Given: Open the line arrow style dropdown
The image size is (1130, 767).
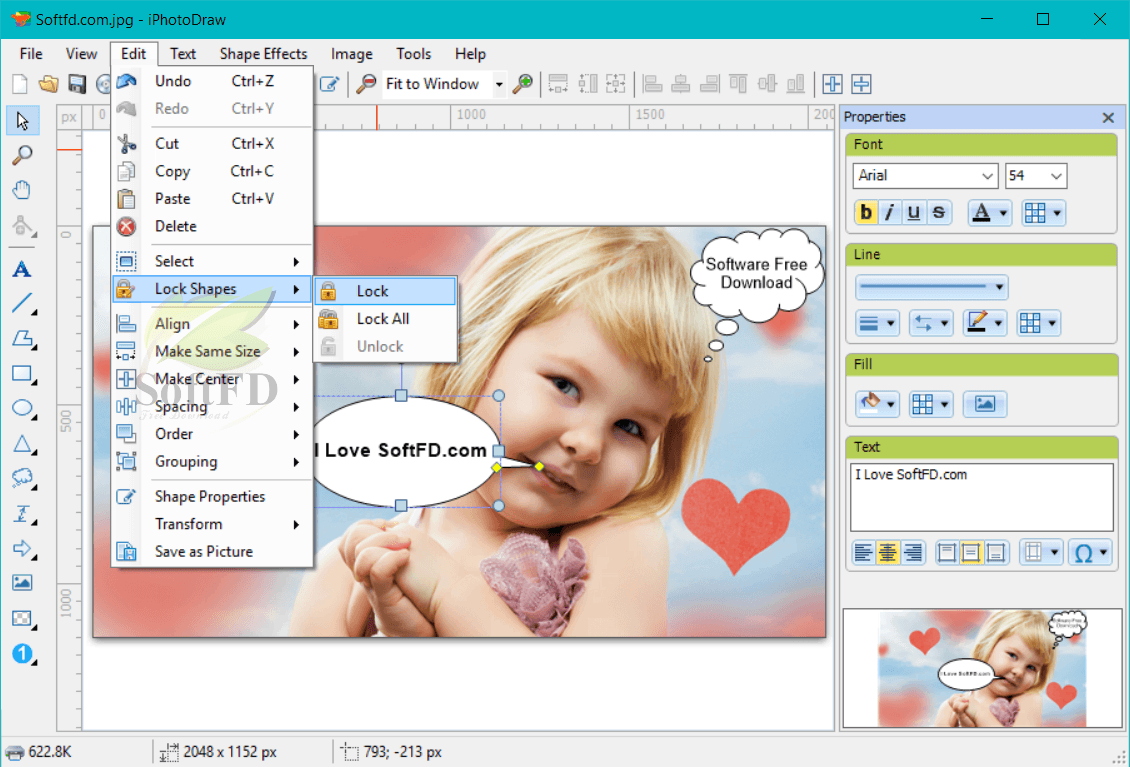Looking at the screenshot, I should (930, 323).
